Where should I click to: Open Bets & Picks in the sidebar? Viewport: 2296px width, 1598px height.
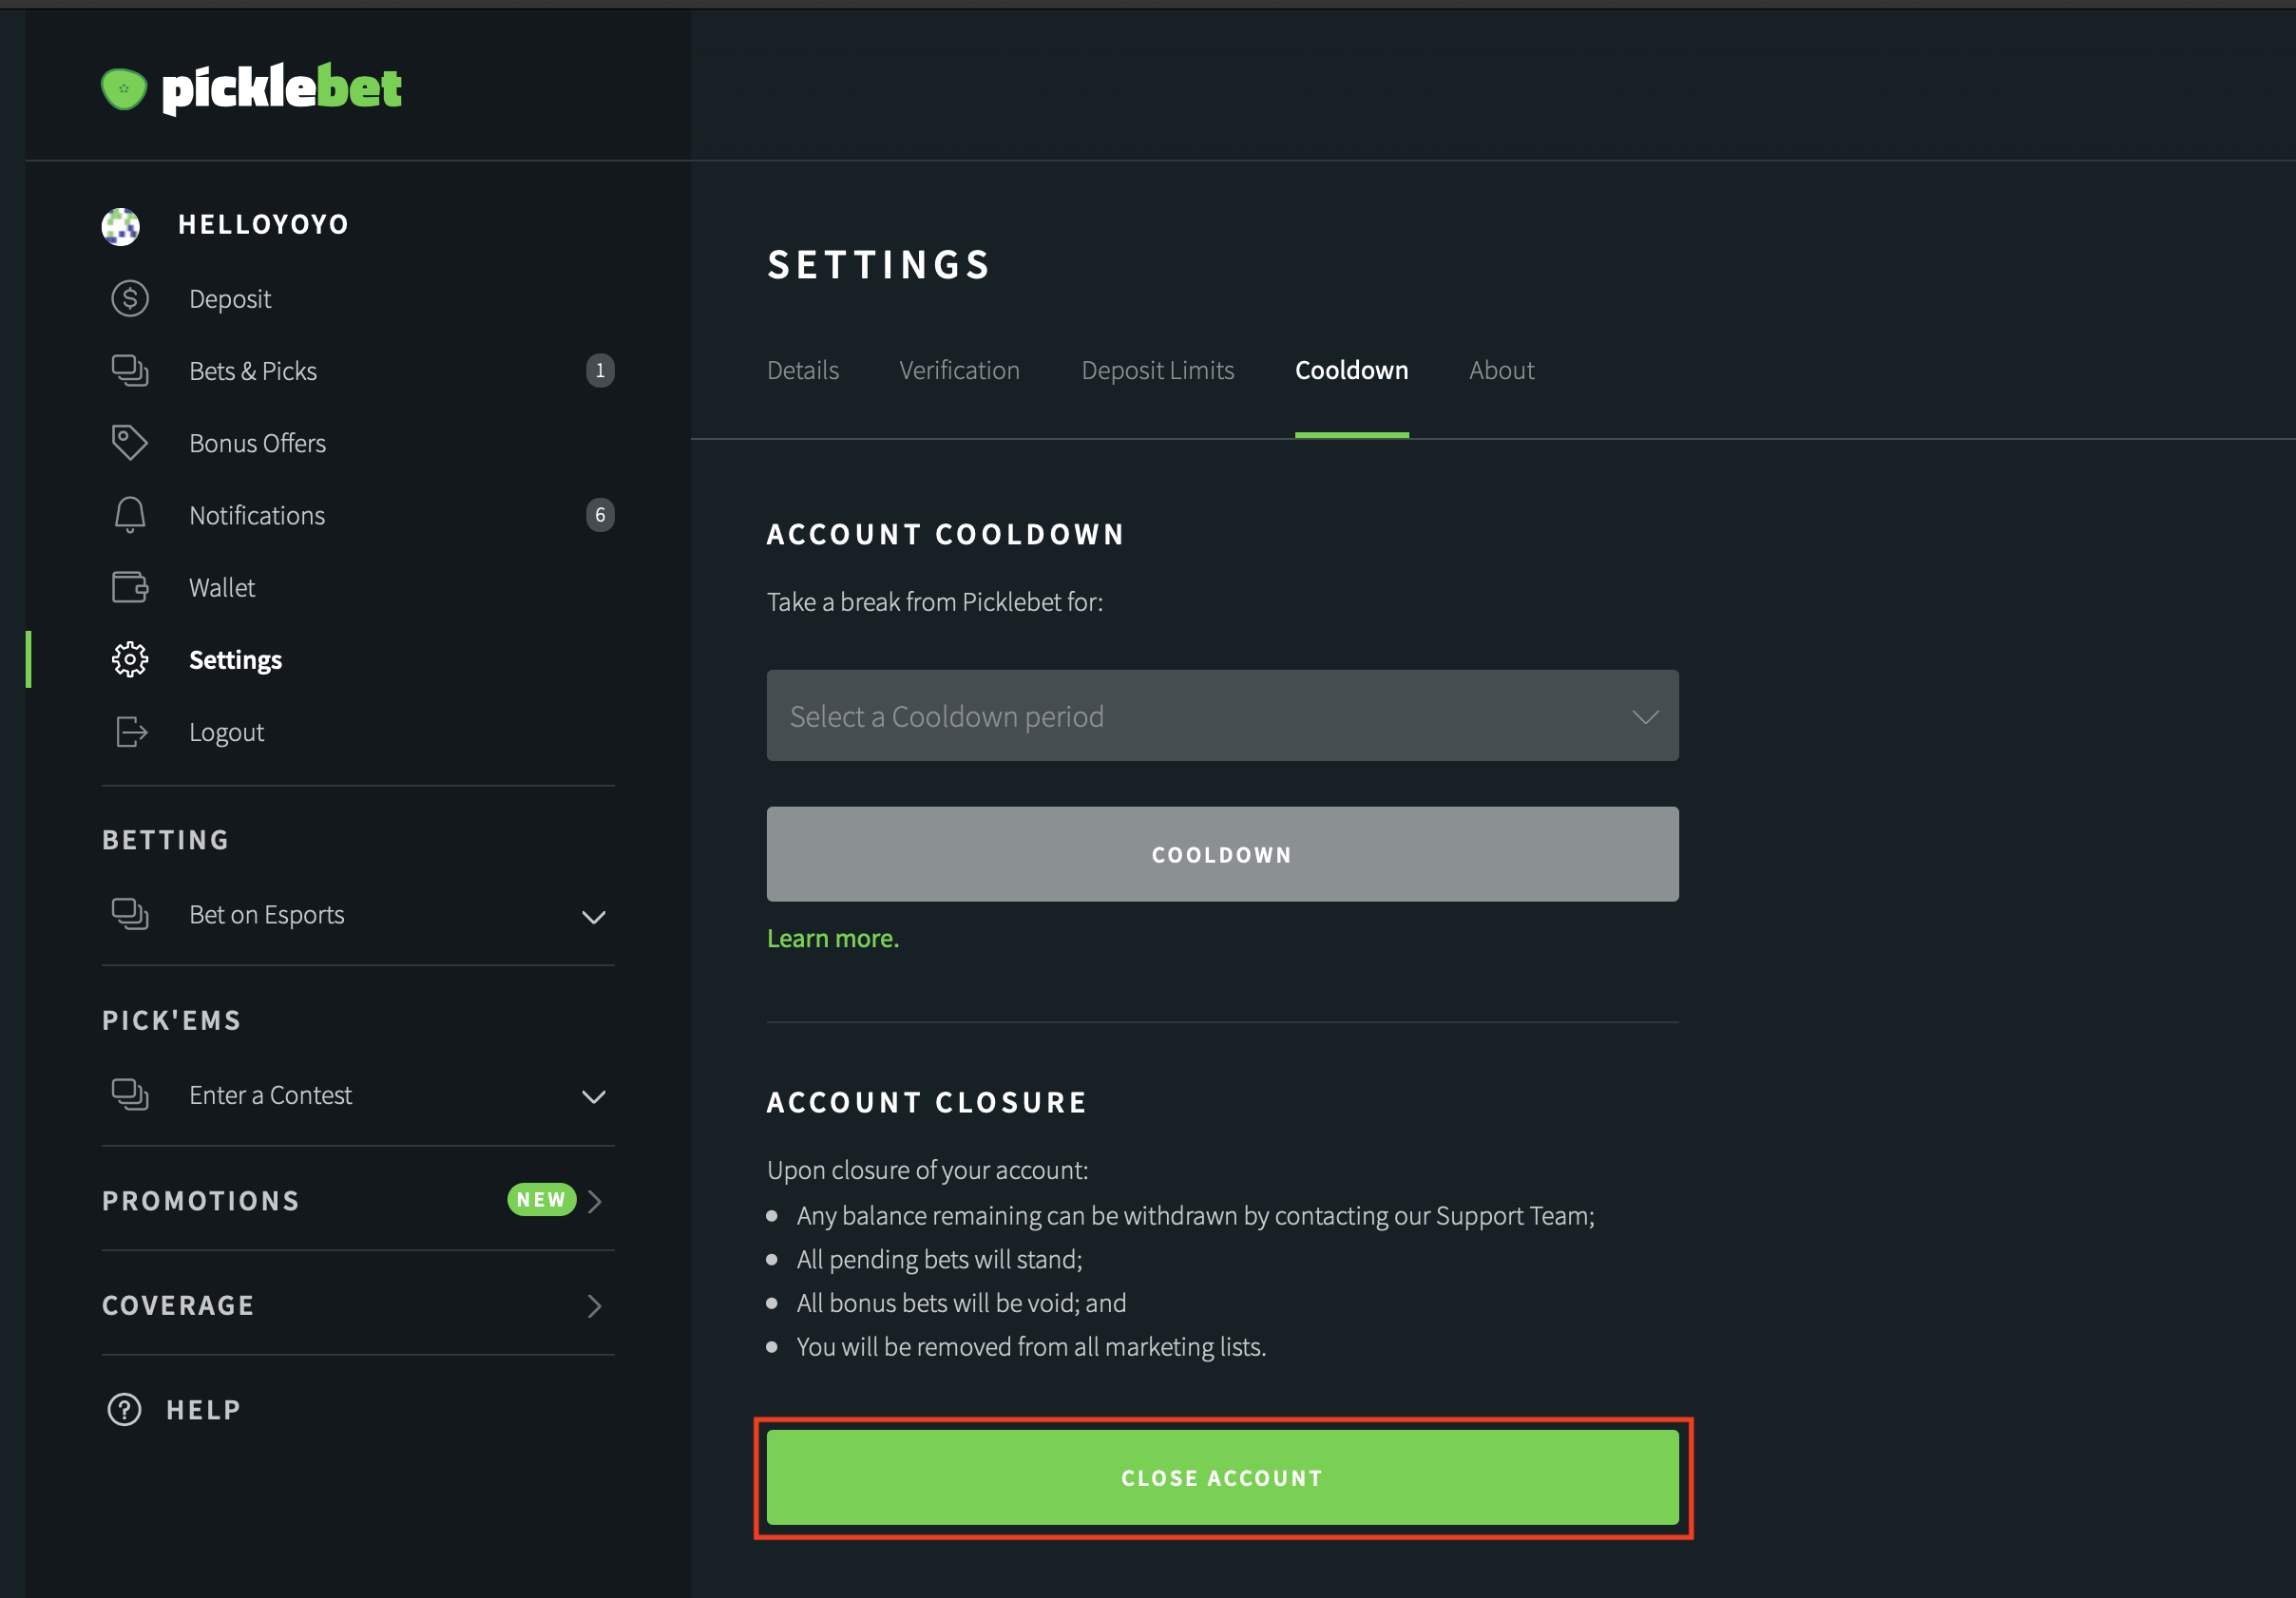pyautogui.click(x=253, y=371)
